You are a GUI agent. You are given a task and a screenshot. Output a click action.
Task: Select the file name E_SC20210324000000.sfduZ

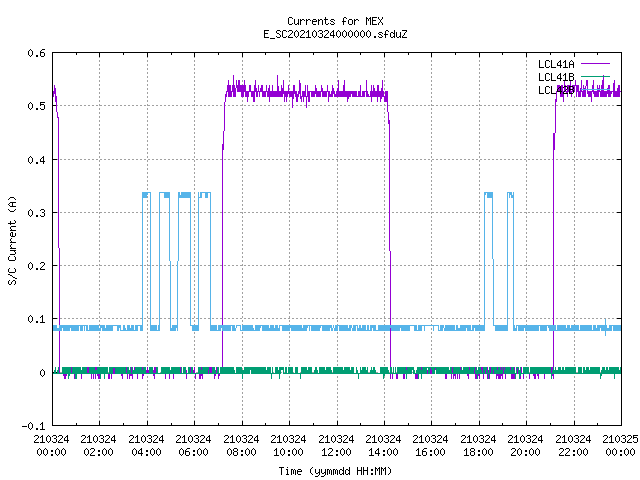(335, 34)
